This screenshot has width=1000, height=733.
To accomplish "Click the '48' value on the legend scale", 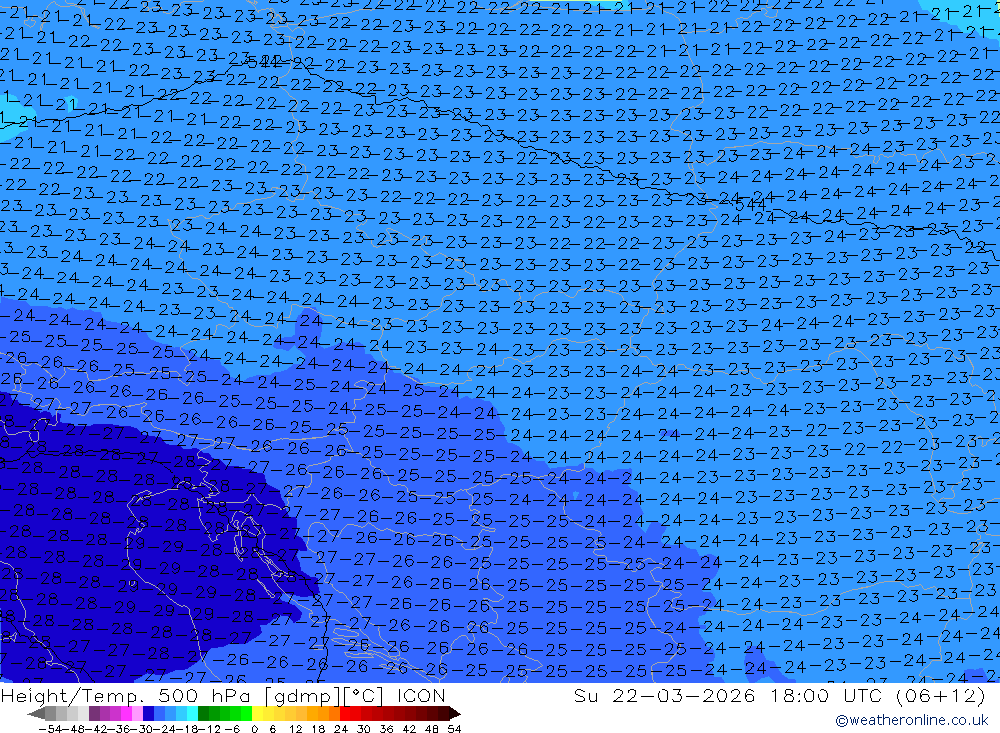I will click(x=432, y=729).
